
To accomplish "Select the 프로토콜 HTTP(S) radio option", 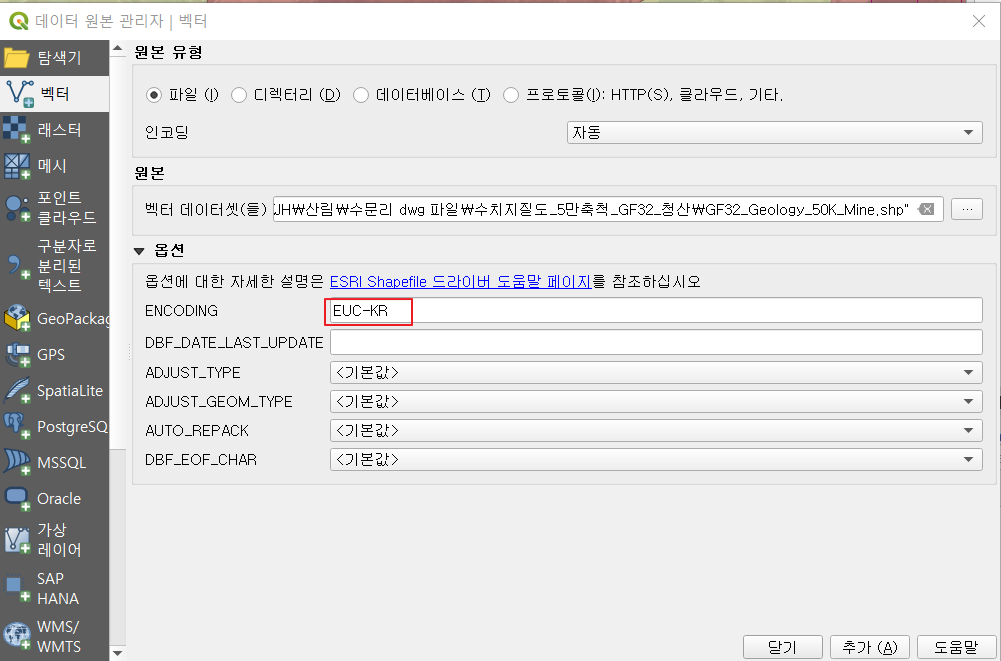I will pos(511,95).
